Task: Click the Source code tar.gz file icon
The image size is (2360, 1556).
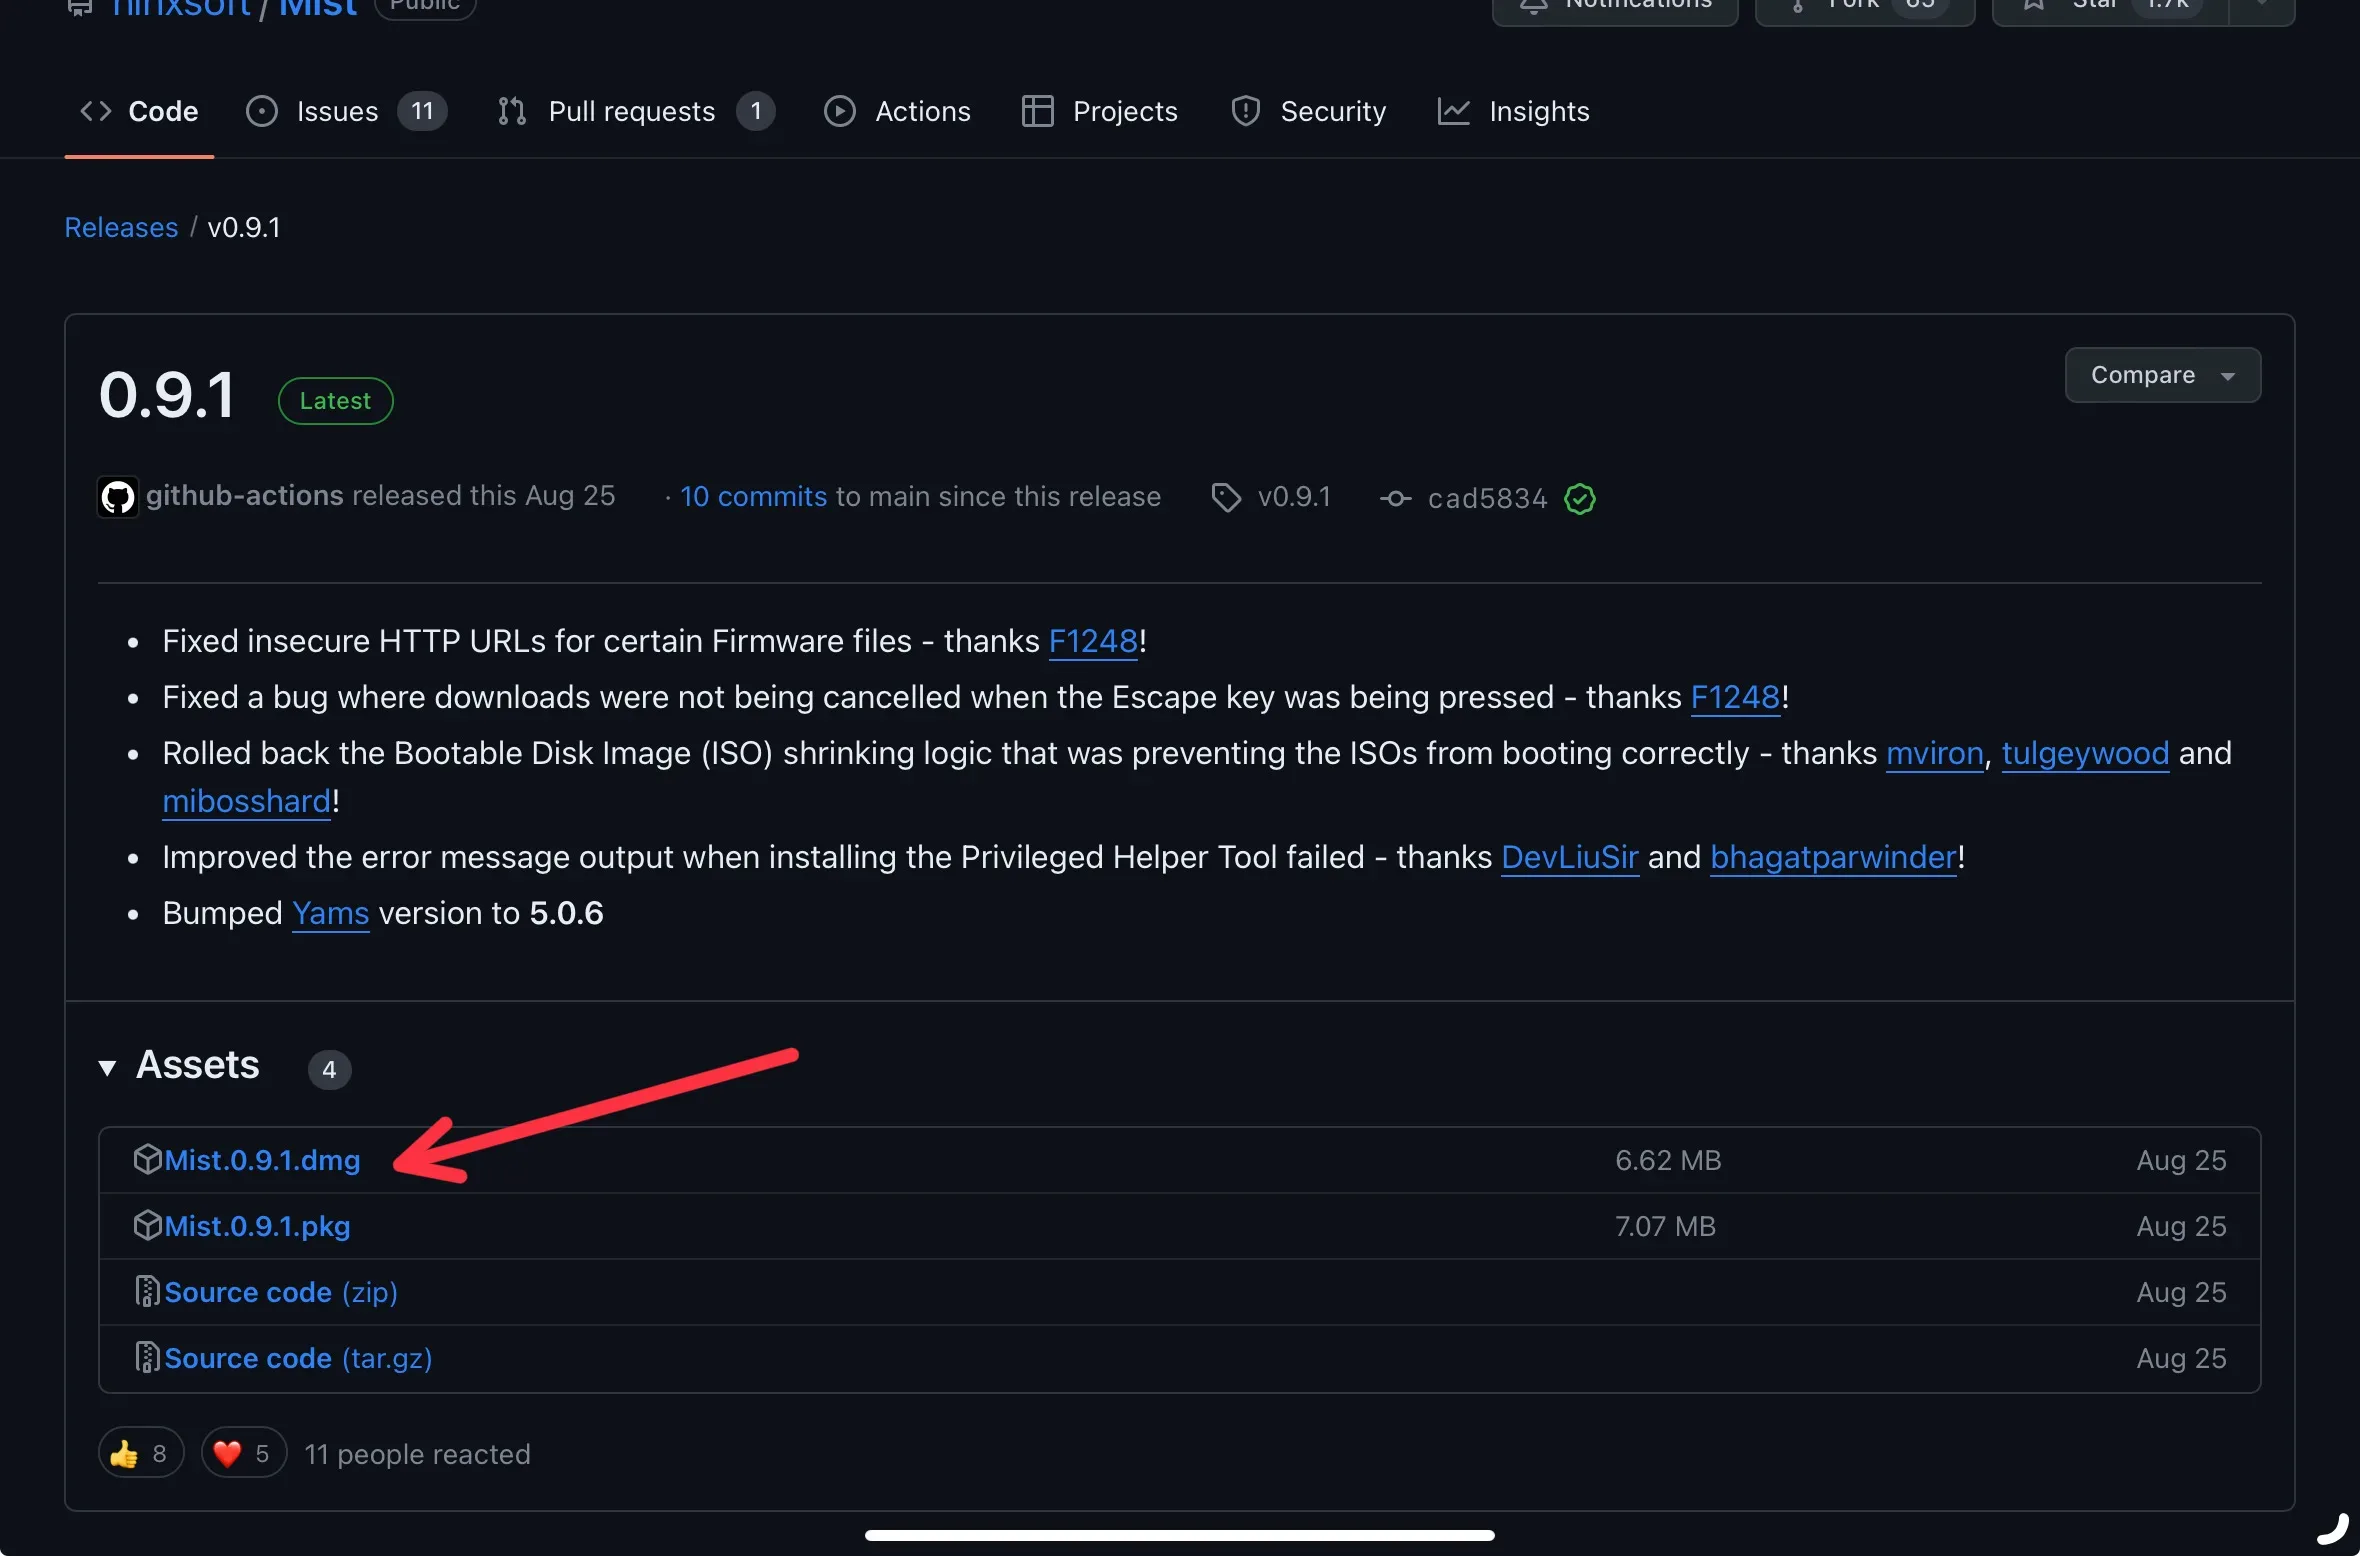Action: tap(148, 1357)
